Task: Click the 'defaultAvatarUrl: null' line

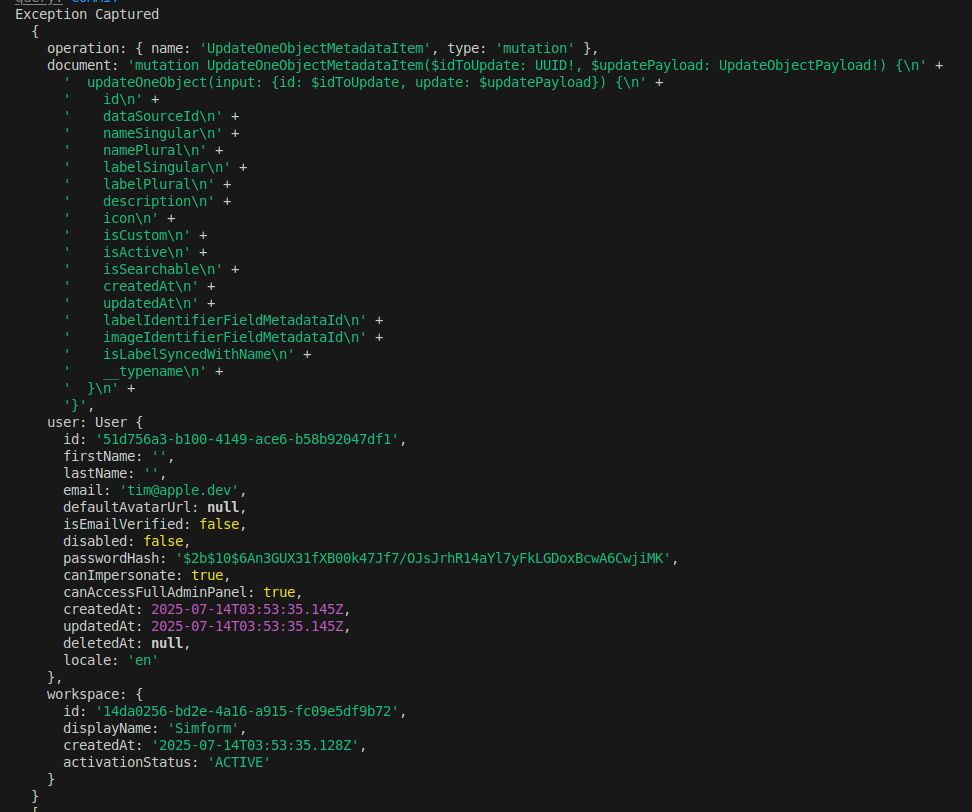Action: (154, 508)
